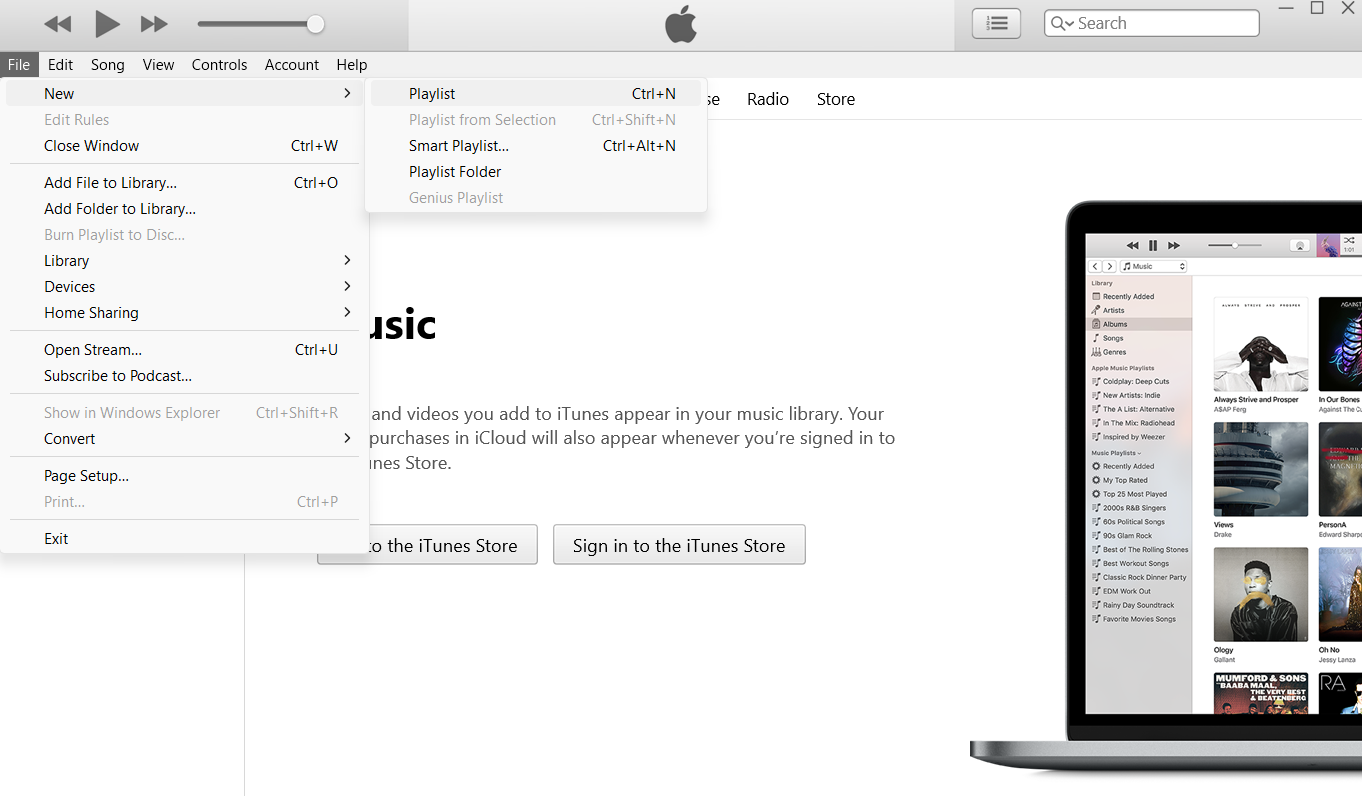1362x796 pixels.
Task: Click Artists in laptop sidebar
Action: click(1113, 310)
